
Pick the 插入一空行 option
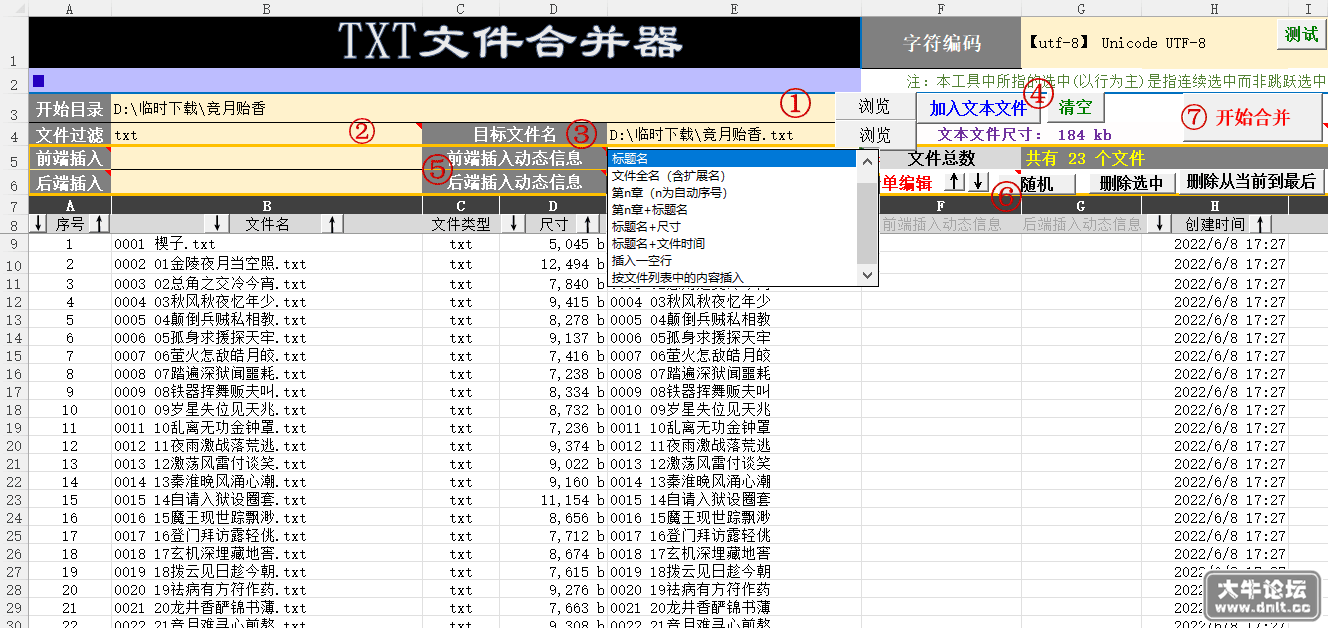732,260
